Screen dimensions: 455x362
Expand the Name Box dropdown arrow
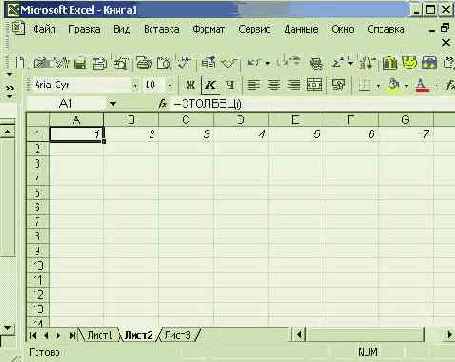tap(113, 104)
